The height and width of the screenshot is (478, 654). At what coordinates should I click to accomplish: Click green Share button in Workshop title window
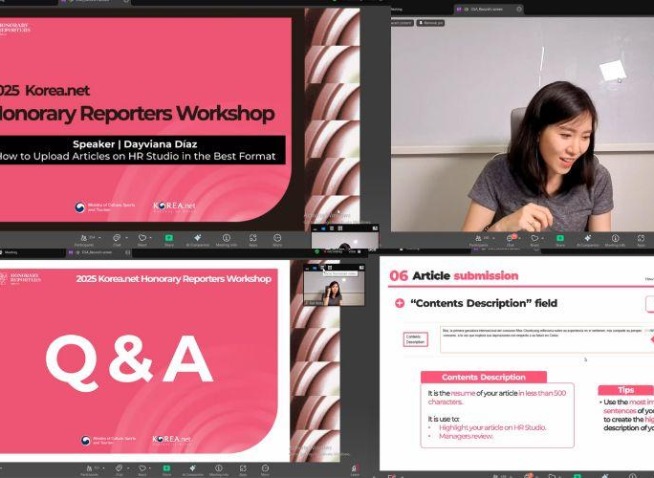tap(169, 240)
